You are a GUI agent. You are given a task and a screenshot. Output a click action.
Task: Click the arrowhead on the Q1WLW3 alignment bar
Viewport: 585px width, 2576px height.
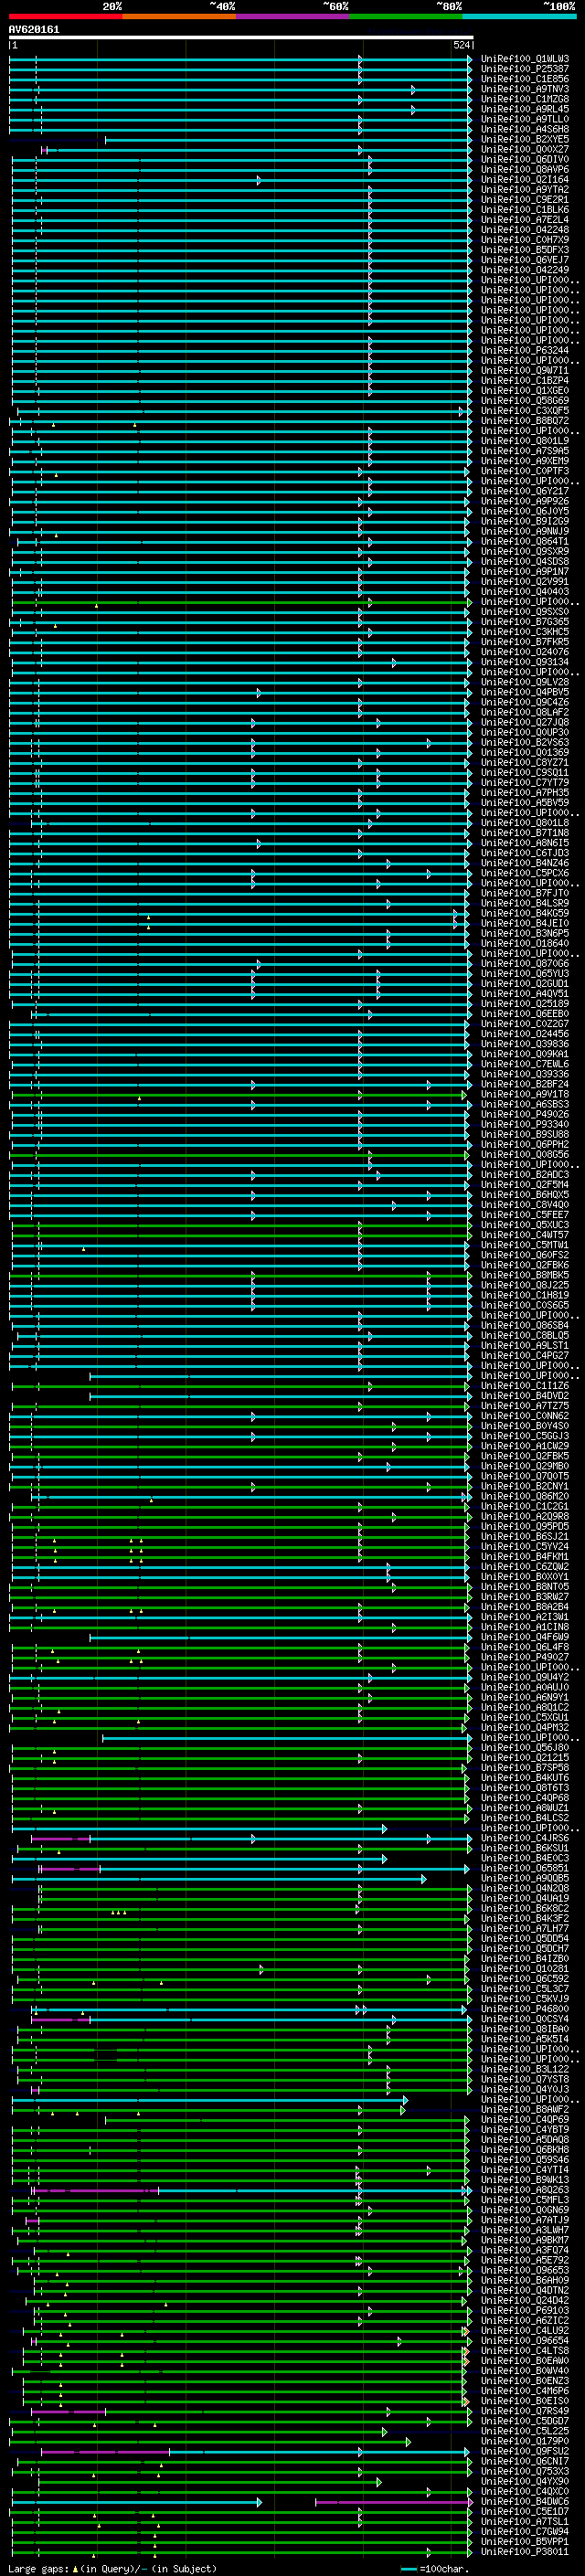coord(469,59)
